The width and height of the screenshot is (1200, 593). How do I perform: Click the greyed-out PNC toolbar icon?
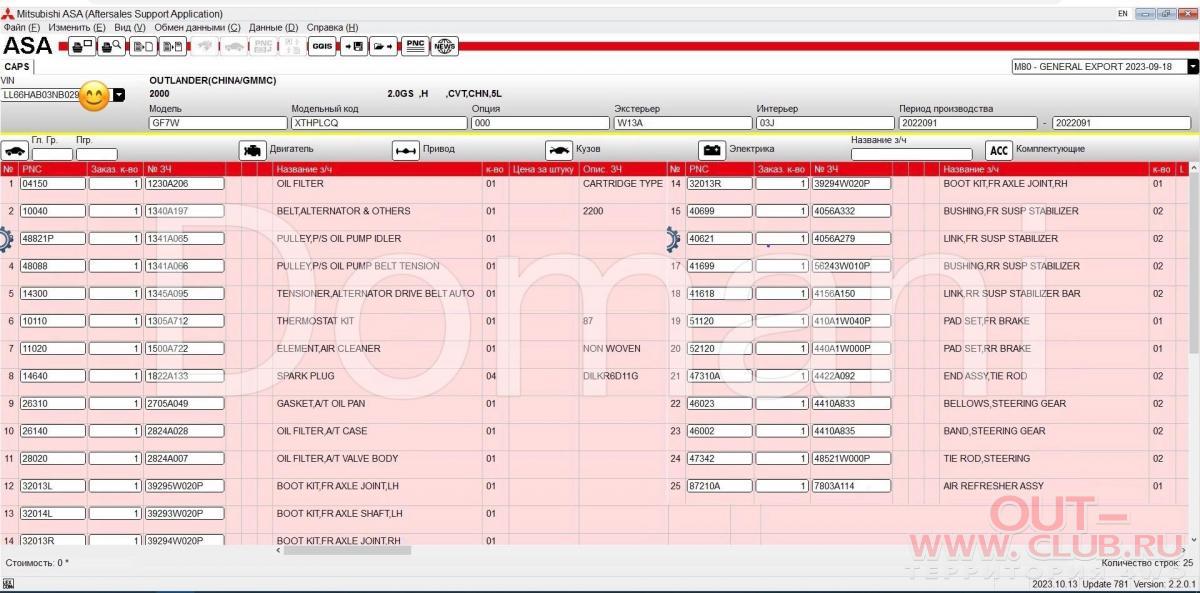(264, 46)
